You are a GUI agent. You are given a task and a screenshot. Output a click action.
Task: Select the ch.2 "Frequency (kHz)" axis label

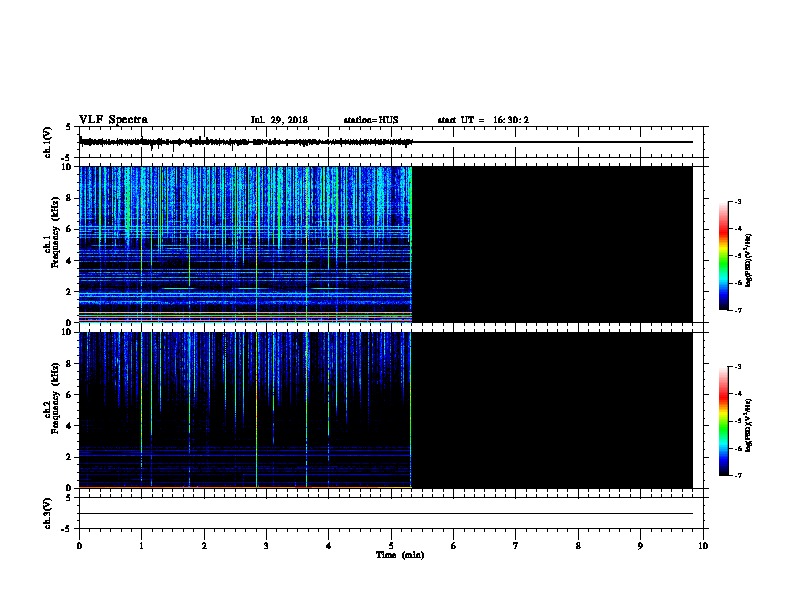tap(55, 398)
